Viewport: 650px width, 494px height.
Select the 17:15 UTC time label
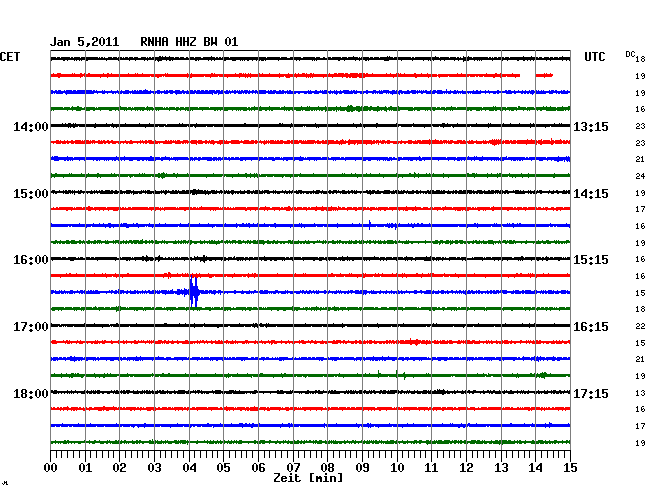[x=591, y=393]
